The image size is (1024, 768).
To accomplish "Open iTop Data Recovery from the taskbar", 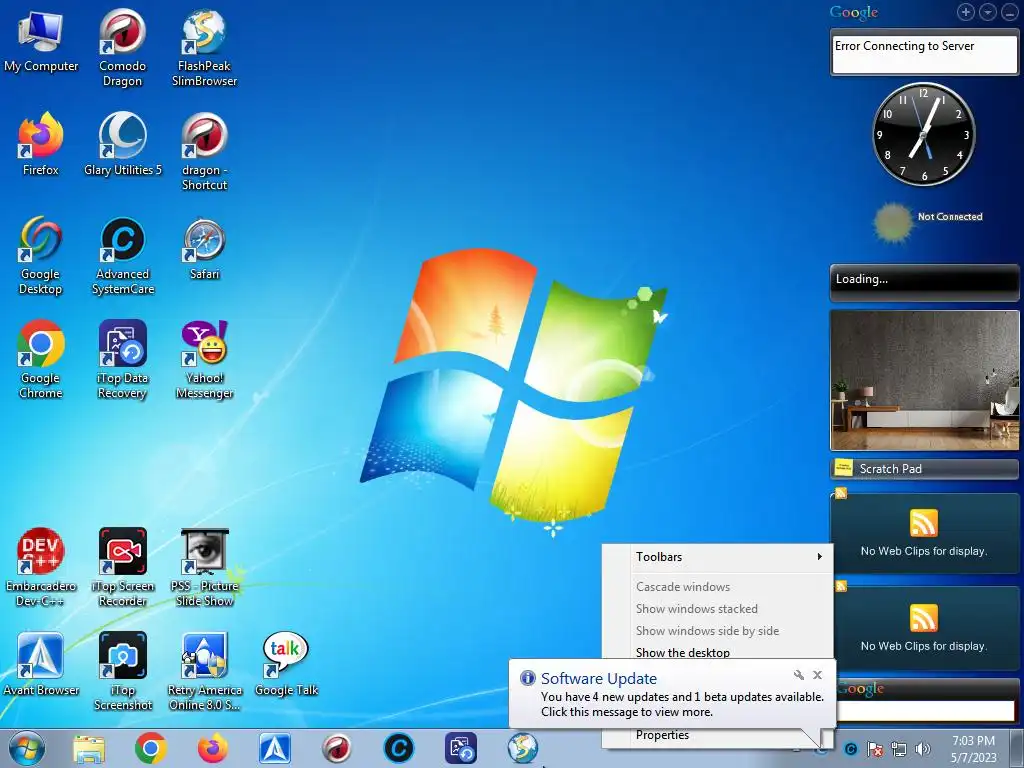I will tap(461, 749).
